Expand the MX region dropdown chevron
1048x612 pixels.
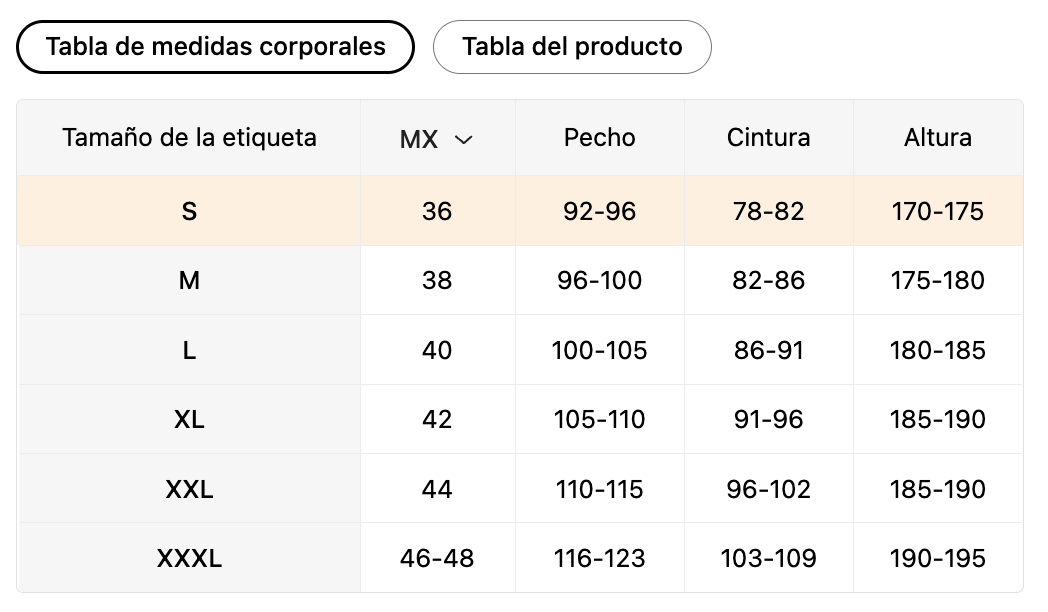coord(463,140)
